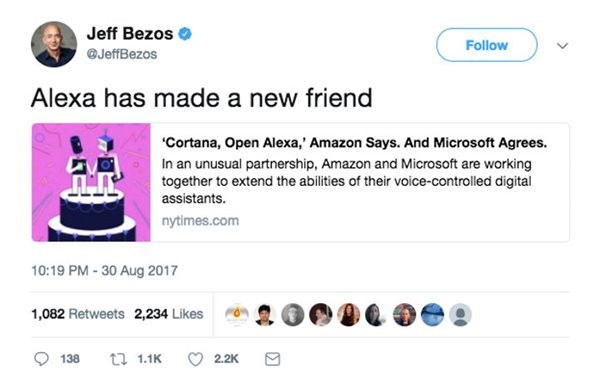Expand the tweet options chevron
This screenshot has width=600, height=383.
point(562,46)
